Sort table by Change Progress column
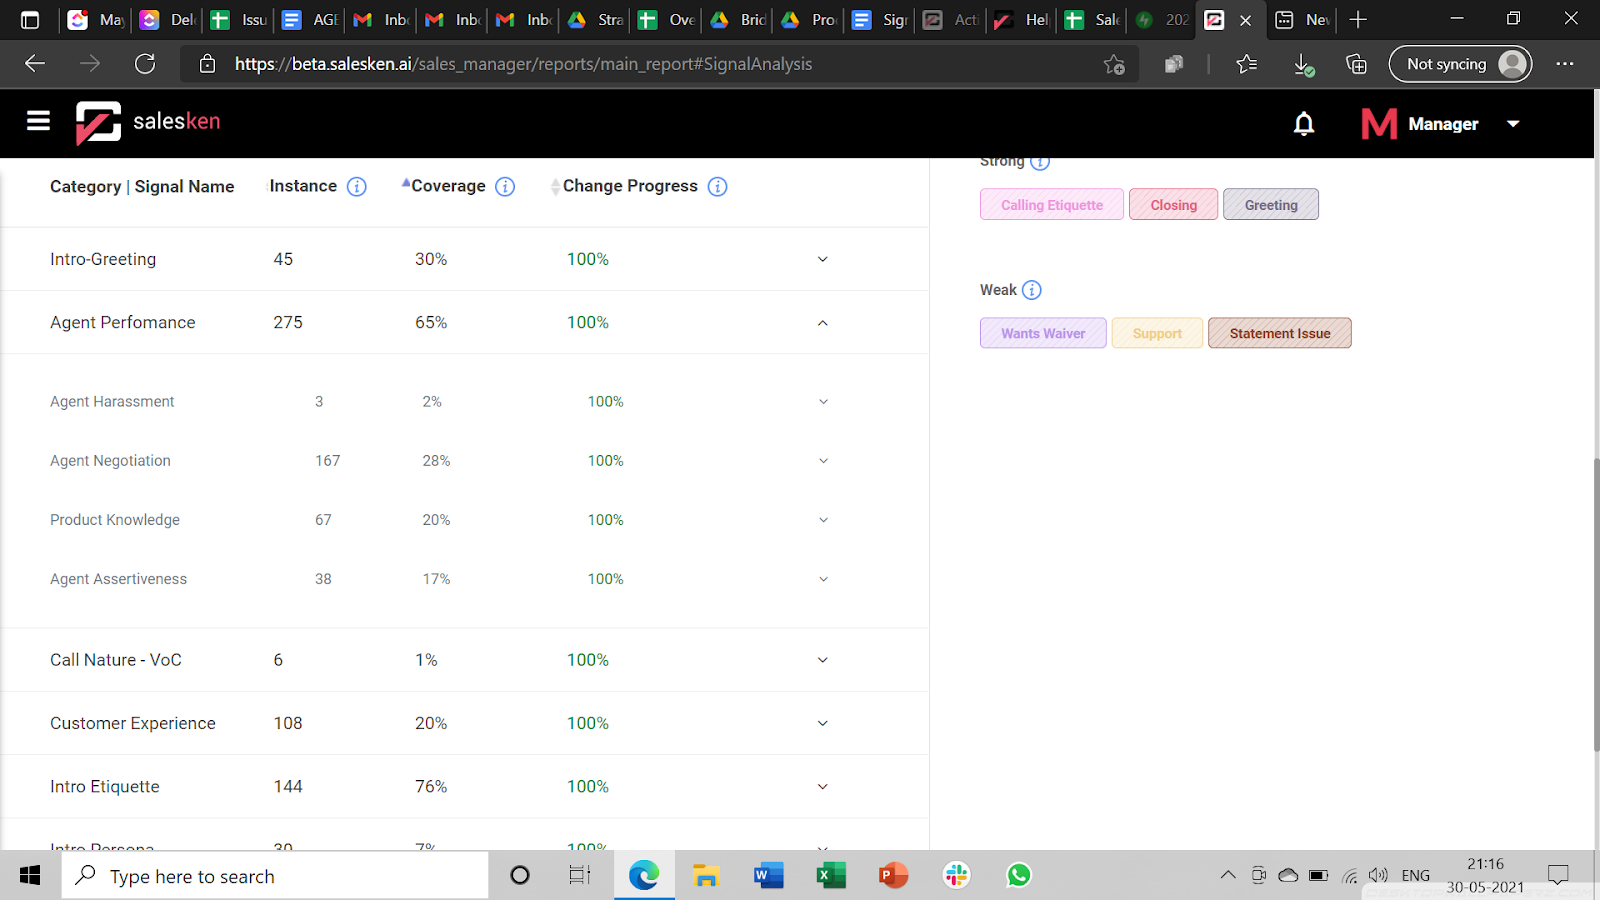Image resolution: width=1600 pixels, height=900 pixels. [555, 187]
